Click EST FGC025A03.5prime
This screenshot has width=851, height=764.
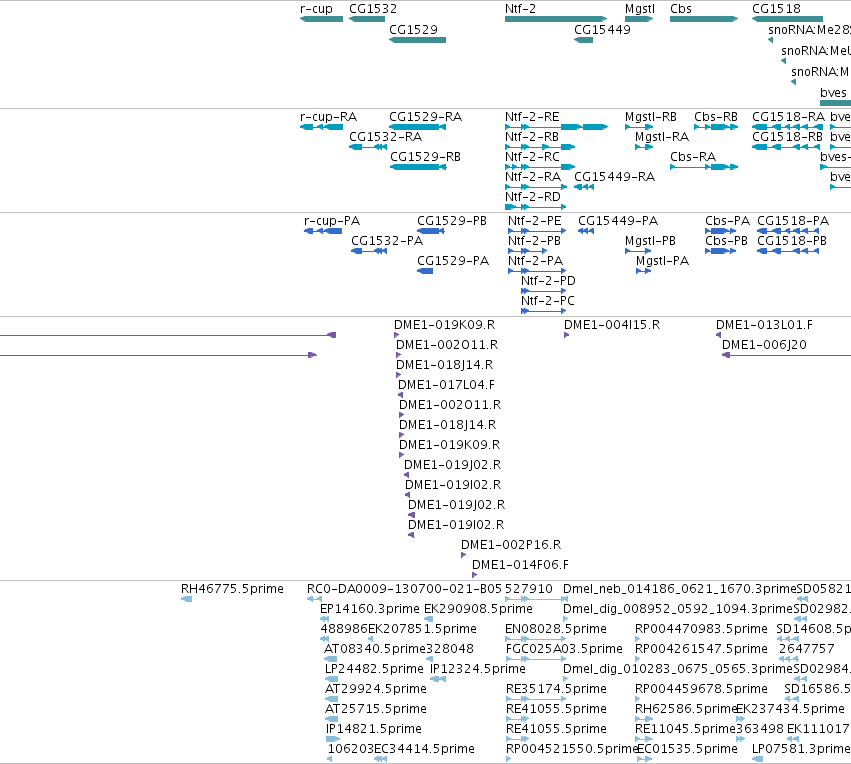pos(564,650)
